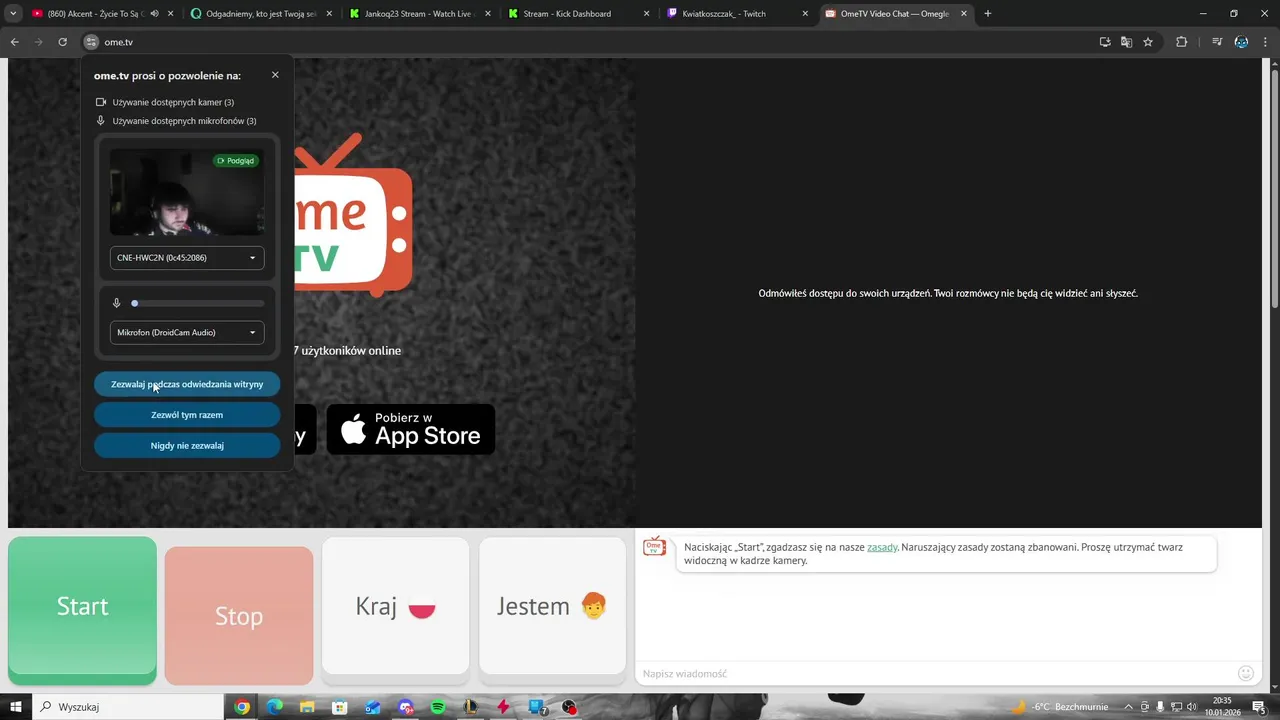Close the permission popup with X
1280x720 pixels.
275,75
